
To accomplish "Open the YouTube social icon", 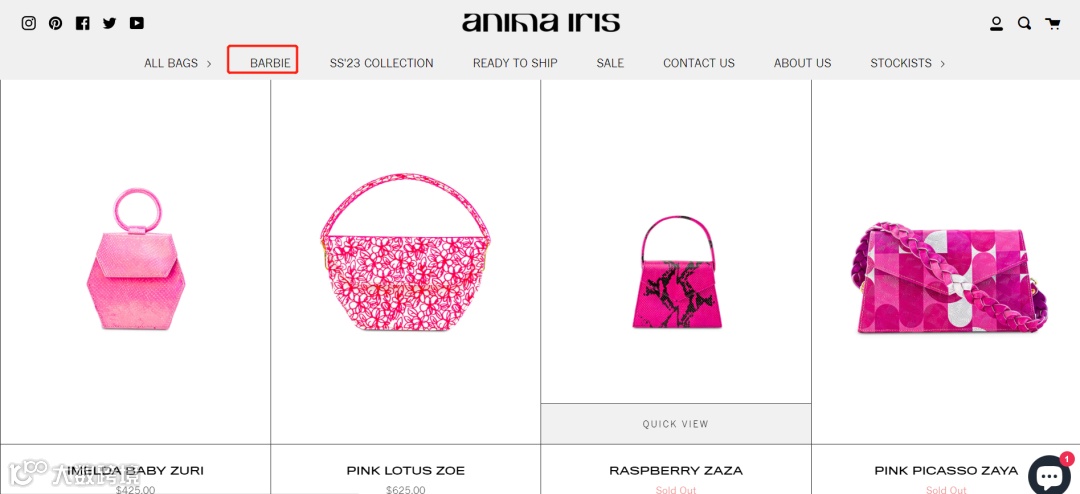I will point(137,23).
